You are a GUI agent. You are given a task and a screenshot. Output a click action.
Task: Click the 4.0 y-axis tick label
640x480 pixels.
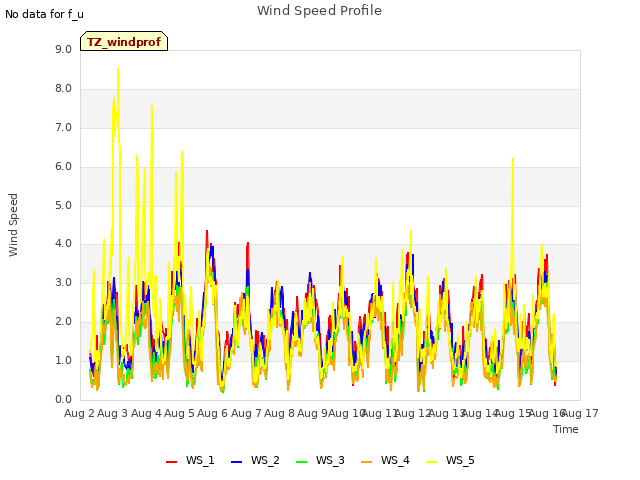63,244
